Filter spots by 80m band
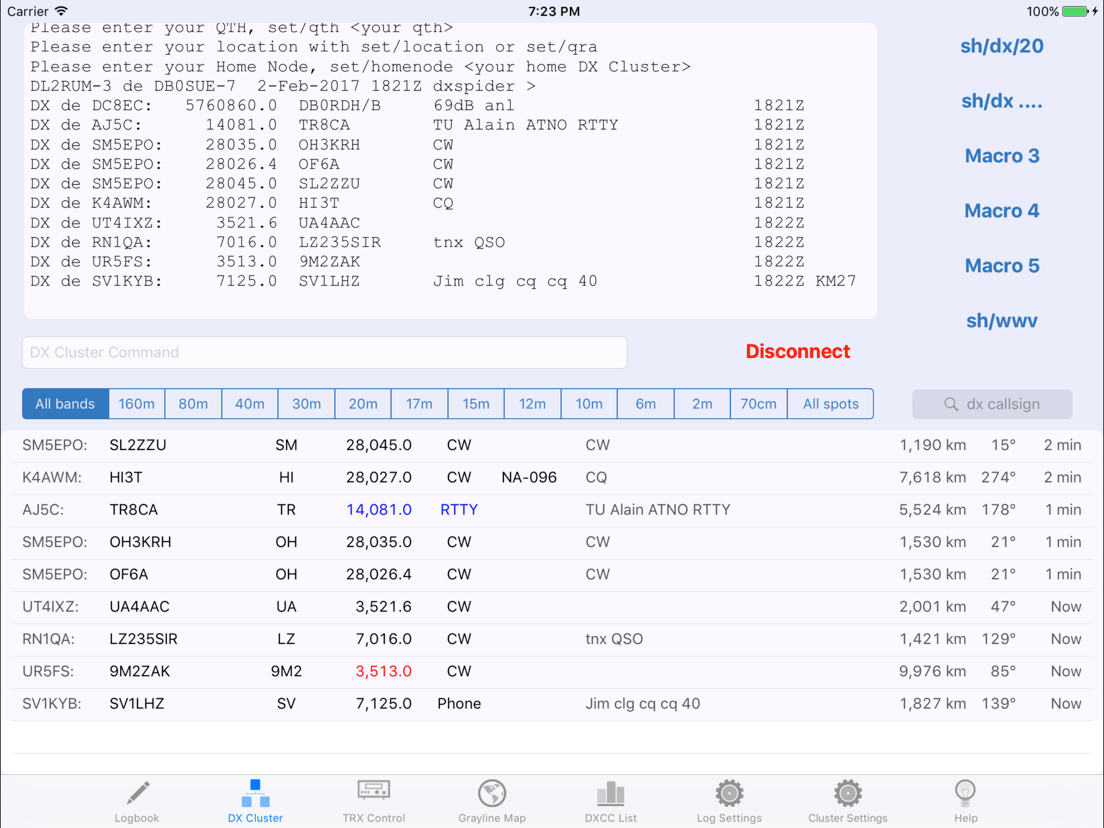The image size is (1104, 828). point(193,404)
